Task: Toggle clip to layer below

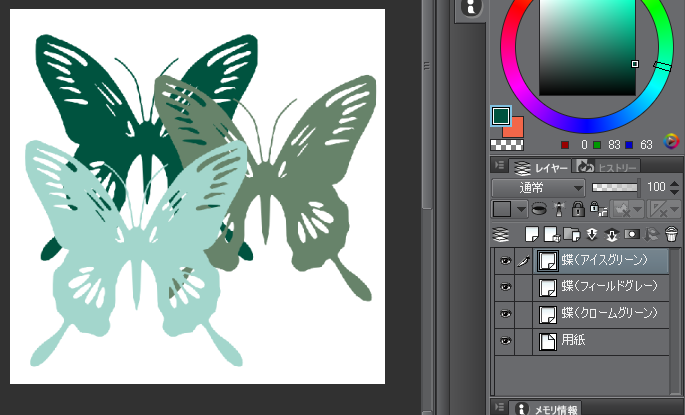Action: click(x=539, y=209)
